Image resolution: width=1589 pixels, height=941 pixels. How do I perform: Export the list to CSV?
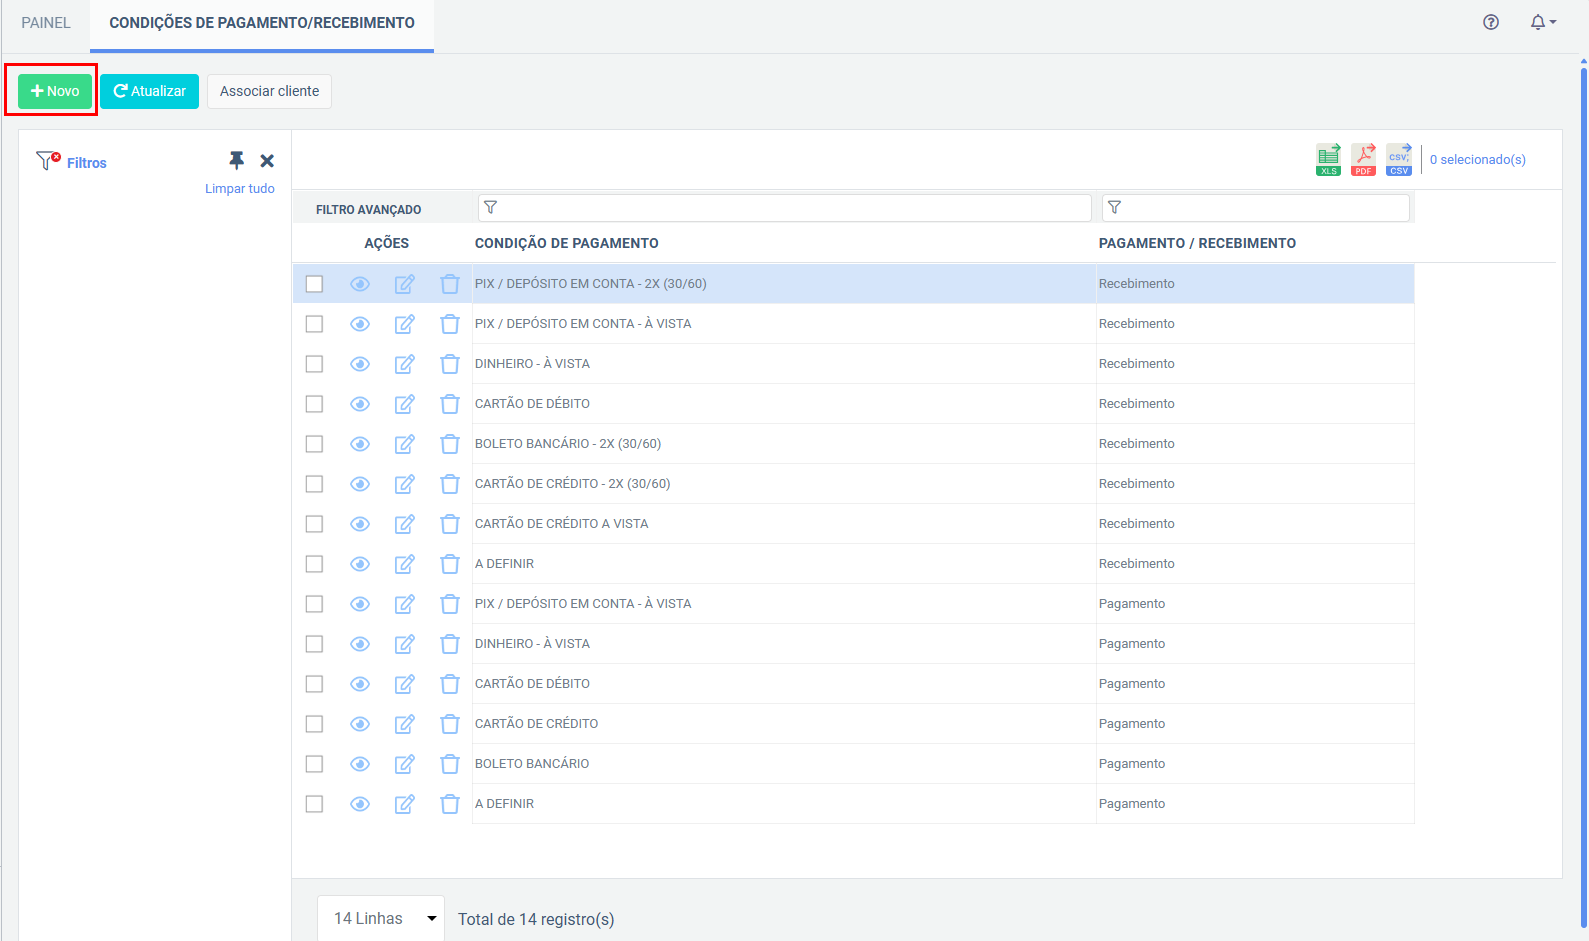pos(1398,159)
